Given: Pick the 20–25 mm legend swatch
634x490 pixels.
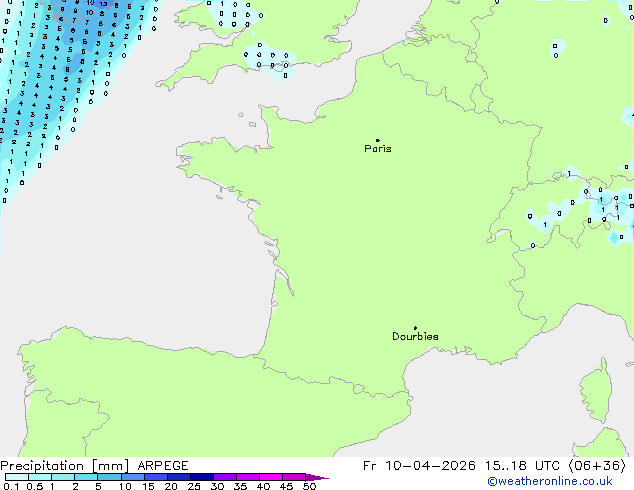Looking at the screenshot, I should [x=178, y=477].
